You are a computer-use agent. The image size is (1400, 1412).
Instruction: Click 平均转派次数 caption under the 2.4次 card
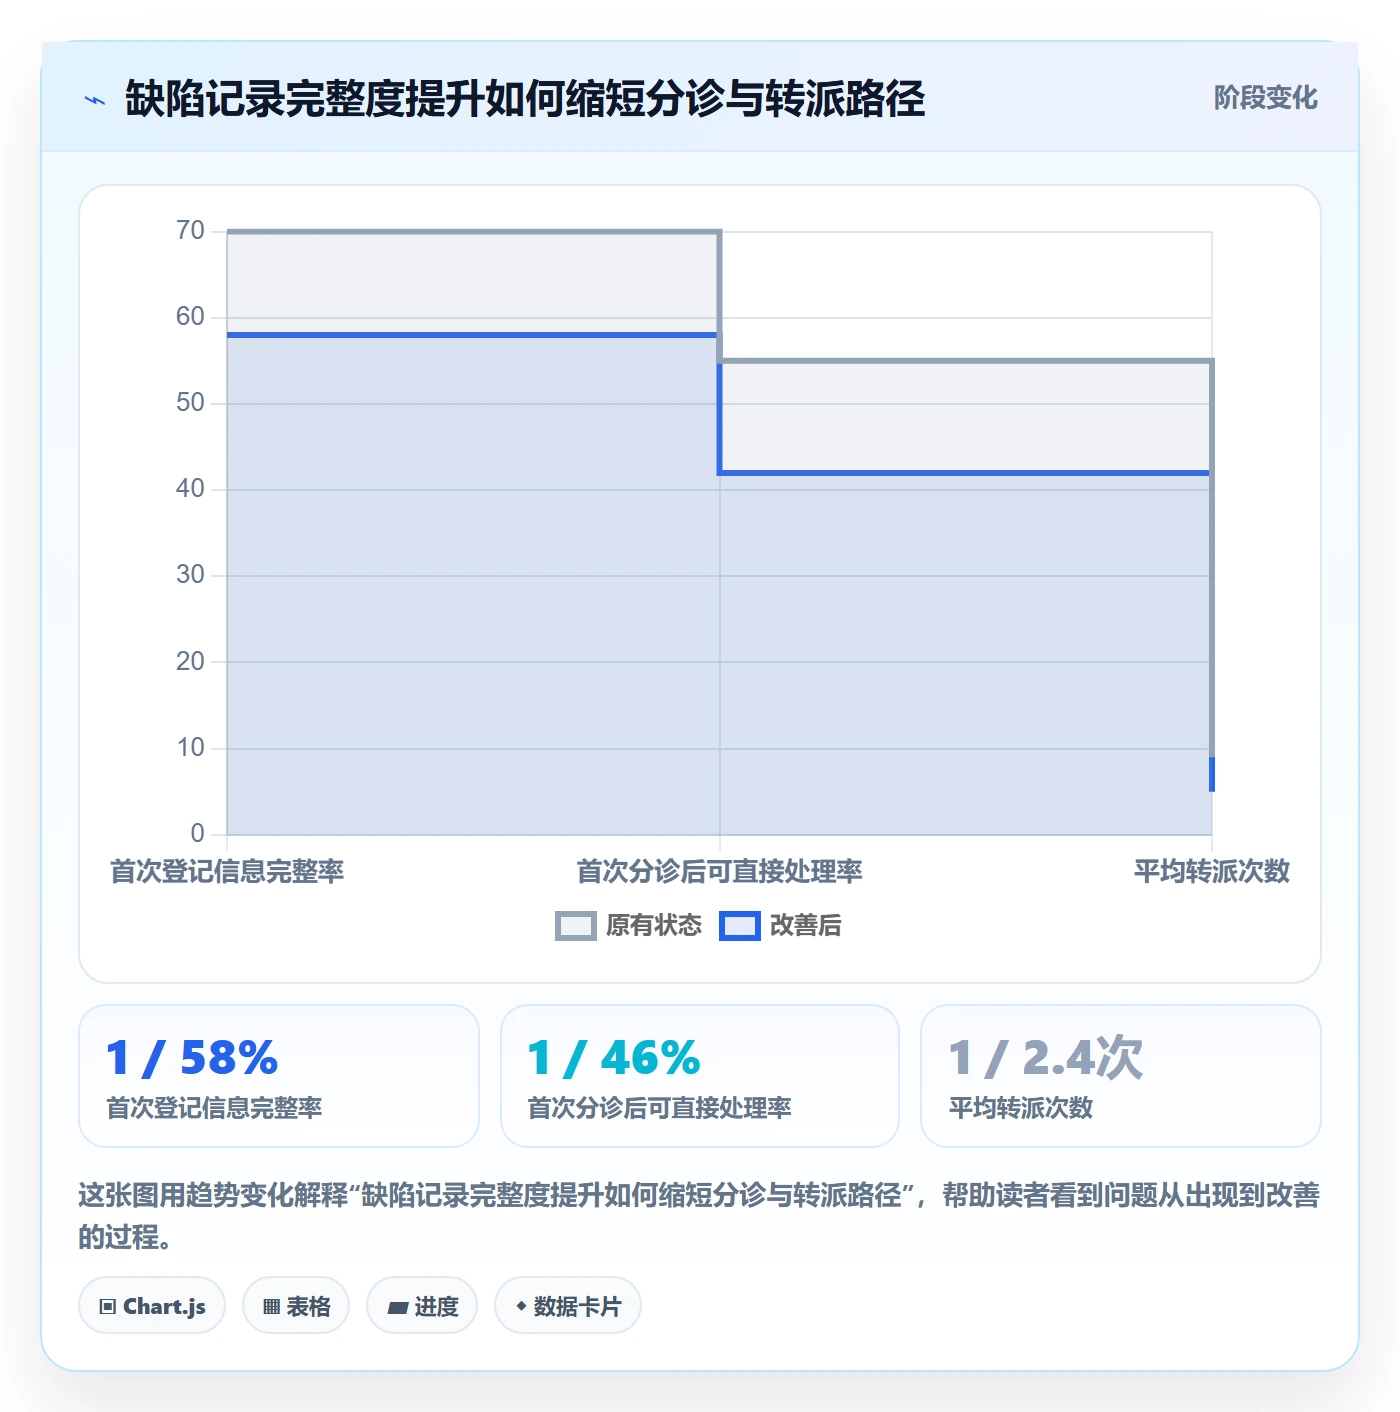pyautogui.click(x=1020, y=1108)
